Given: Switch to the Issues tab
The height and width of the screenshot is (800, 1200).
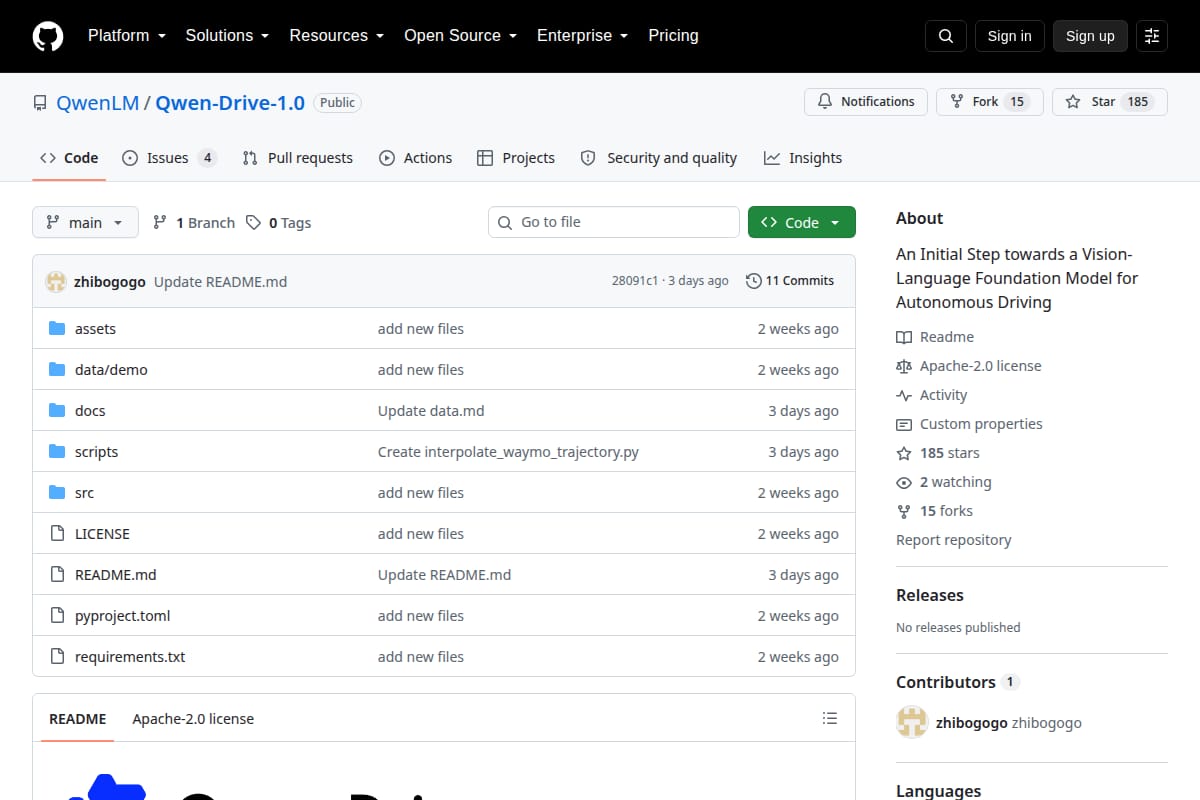Looking at the screenshot, I should click(x=169, y=158).
